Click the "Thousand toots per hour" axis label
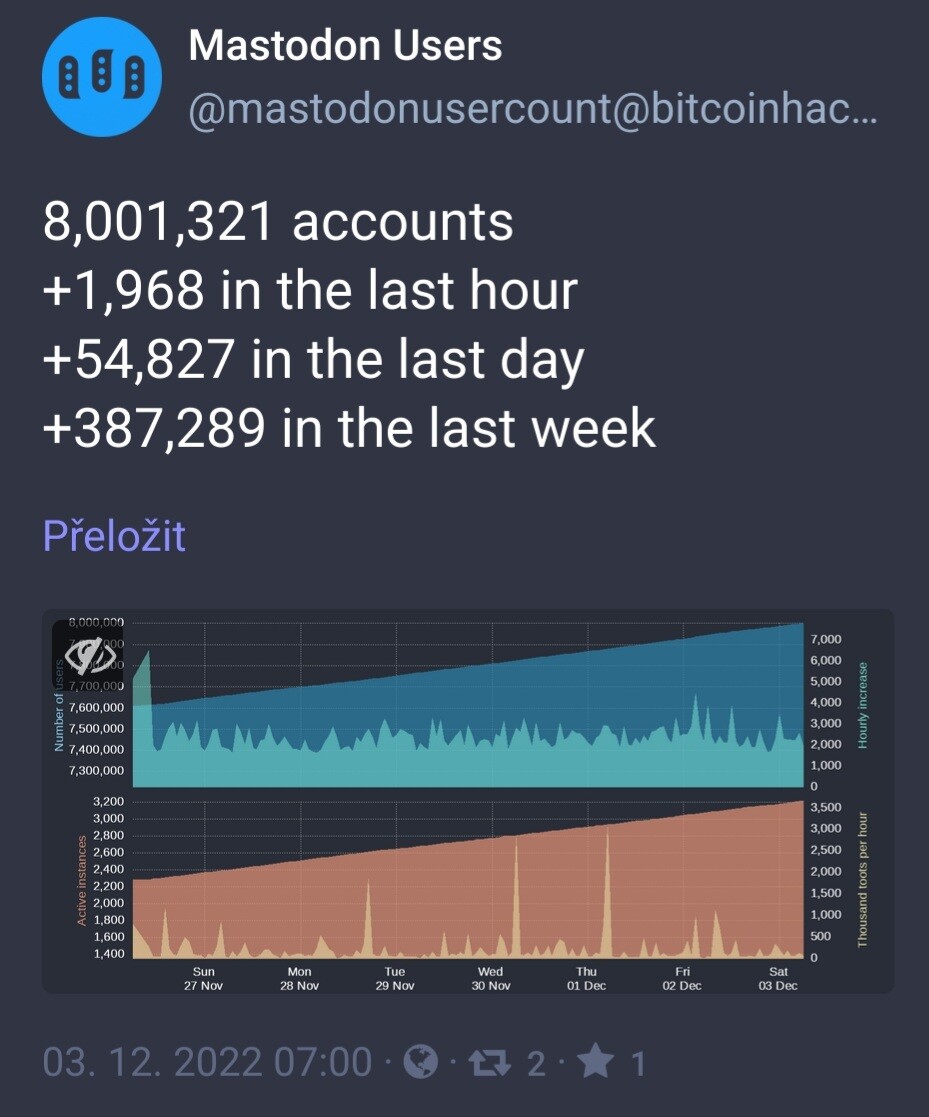Viewport: 929px width, 1117px height. (863, 880)
